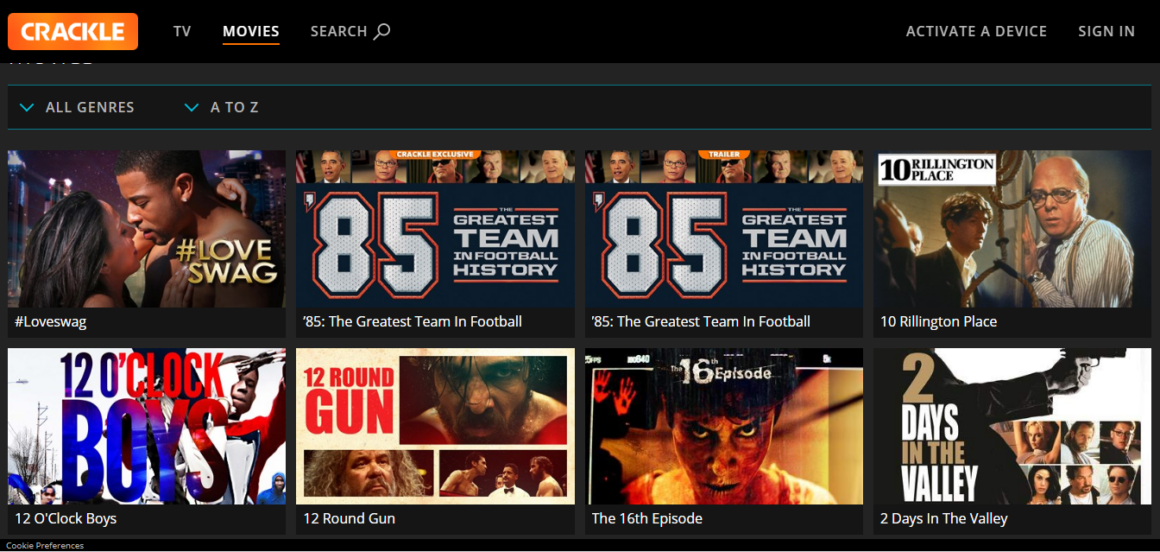Viewport: 1160px width, 552px height.
Task: Open the A to Z sort dropdown
Action: (x=221, y=107)
